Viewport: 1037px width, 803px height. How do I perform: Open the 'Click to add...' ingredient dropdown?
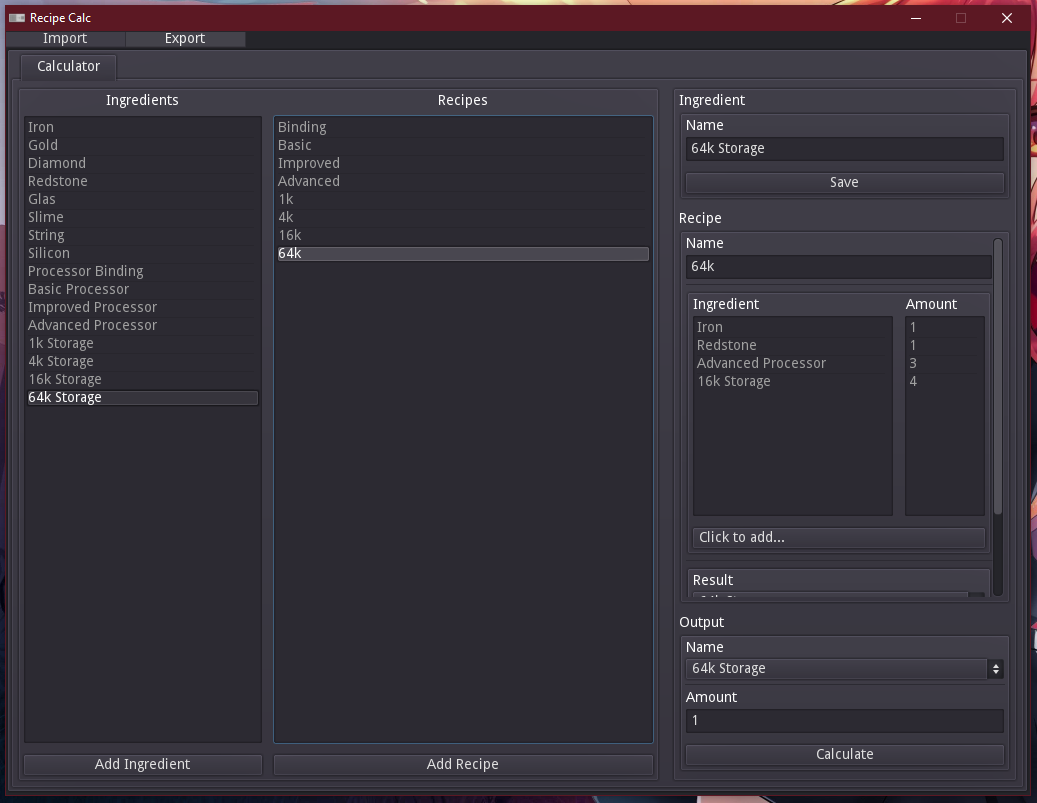[x=838, y=537]
